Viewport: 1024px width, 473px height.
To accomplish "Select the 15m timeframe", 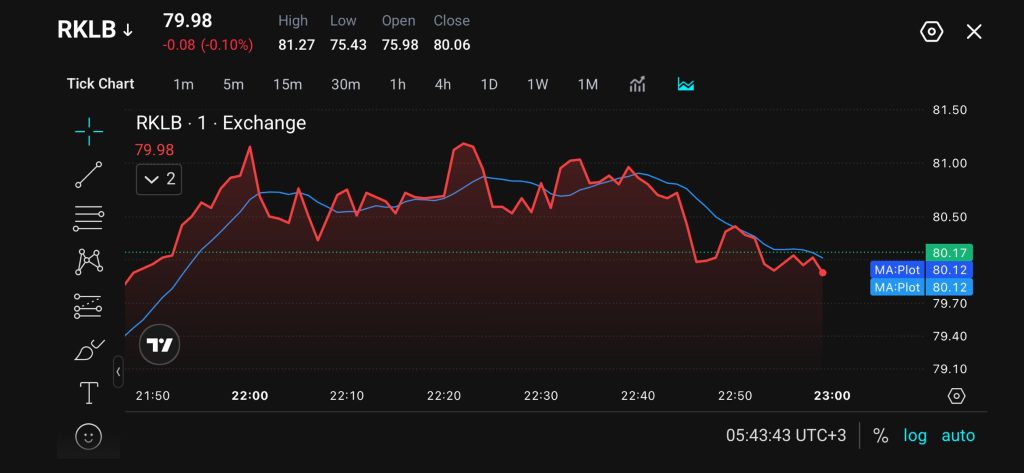I will click(287, 84).
